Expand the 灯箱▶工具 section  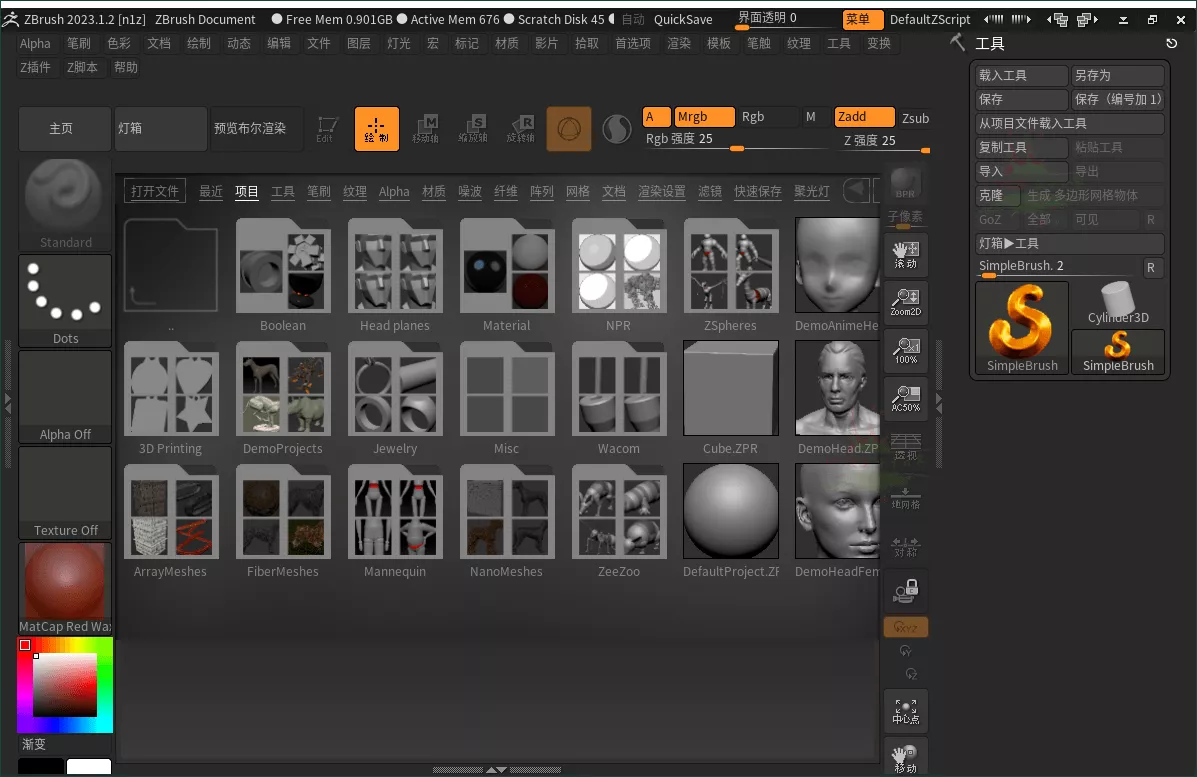(1069, 243)
